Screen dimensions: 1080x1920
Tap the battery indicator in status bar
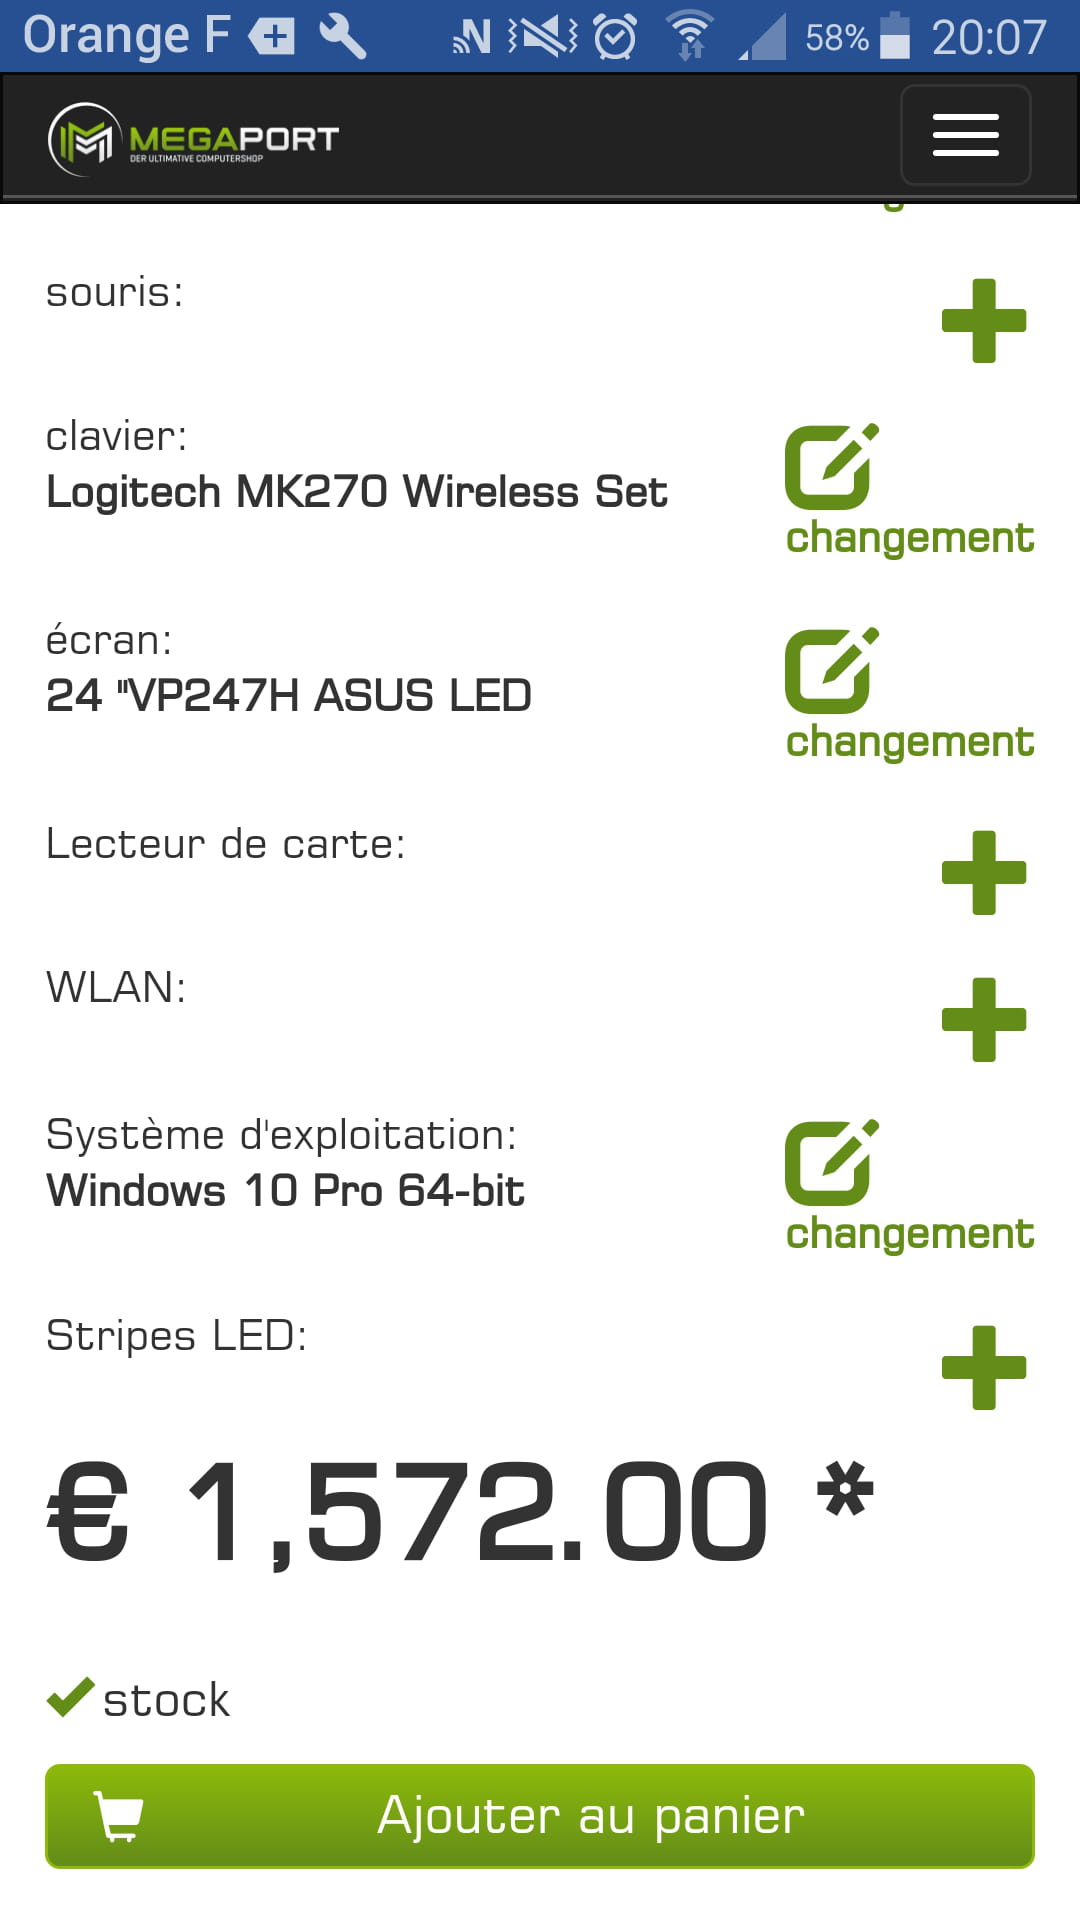[894, 37]
